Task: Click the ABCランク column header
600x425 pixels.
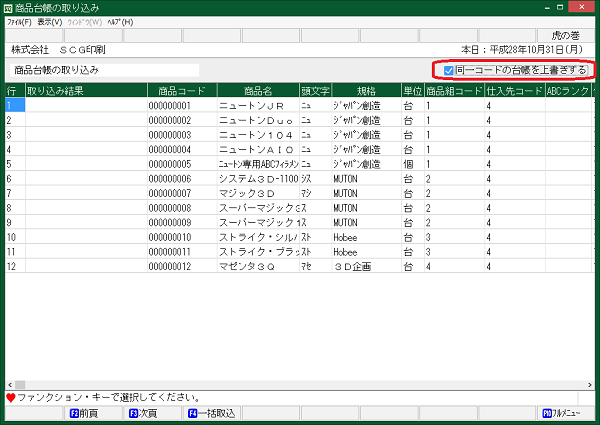Action: pyautogui.click(x=568, y=91)
